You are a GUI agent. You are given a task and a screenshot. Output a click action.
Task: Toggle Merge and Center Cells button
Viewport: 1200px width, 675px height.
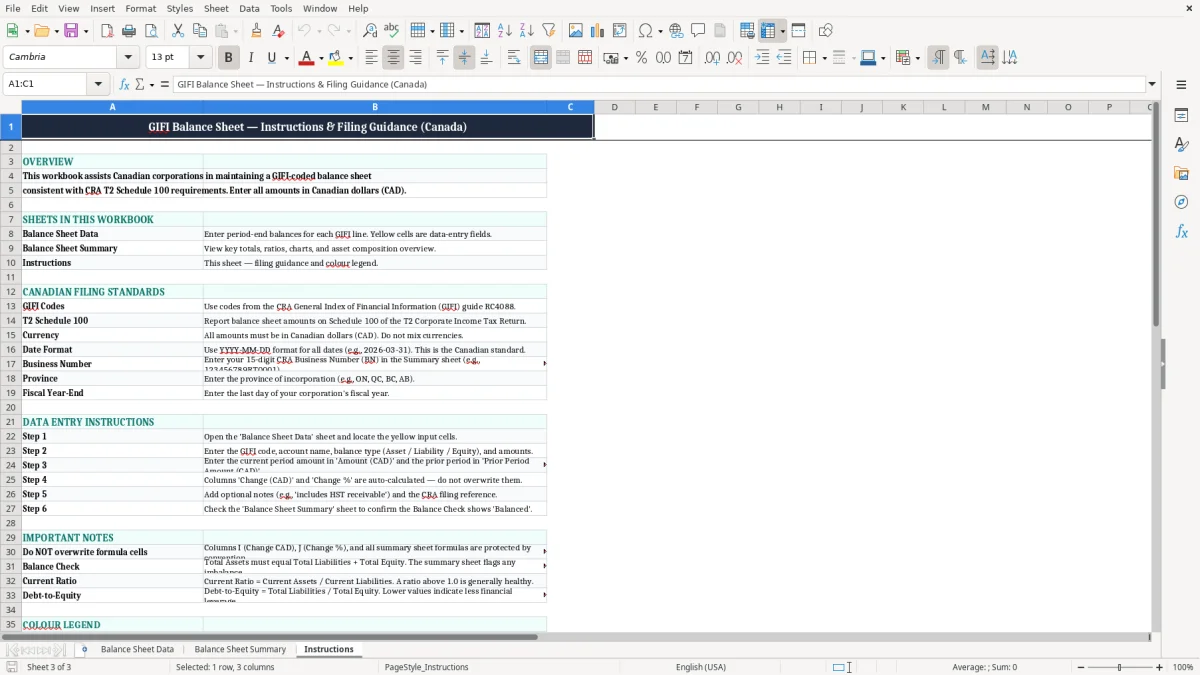pos(541,58)
